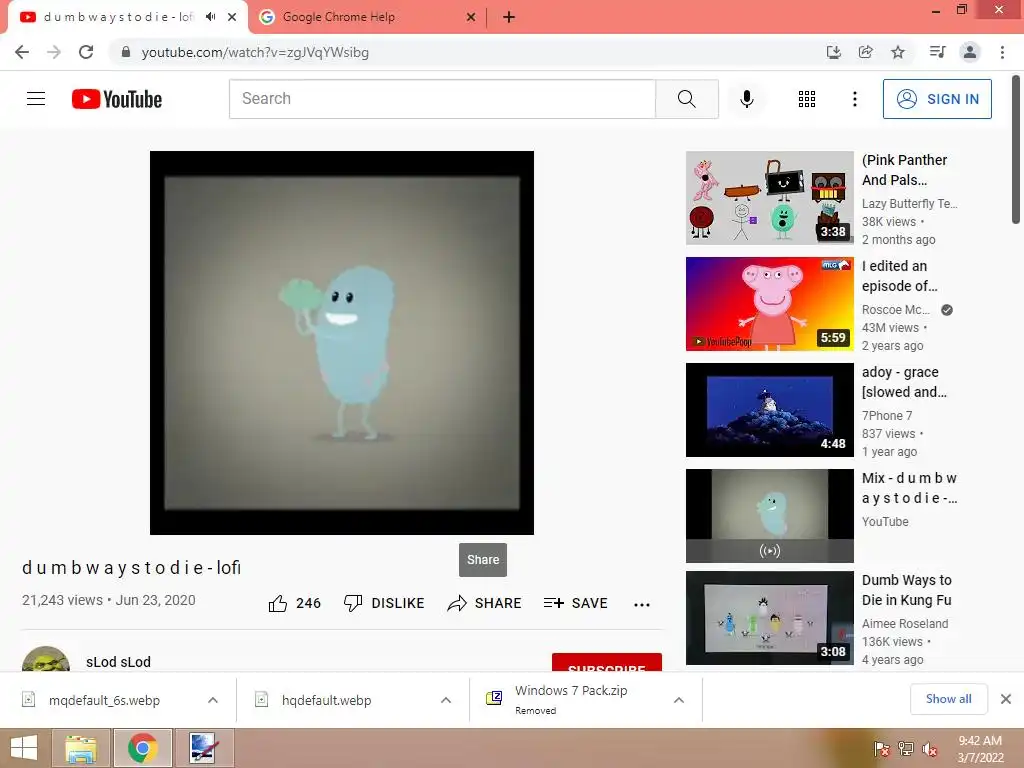Click Show all downloads button
Image resolution: width=1024 pixels, height=768 pixels.
point(948,699)
